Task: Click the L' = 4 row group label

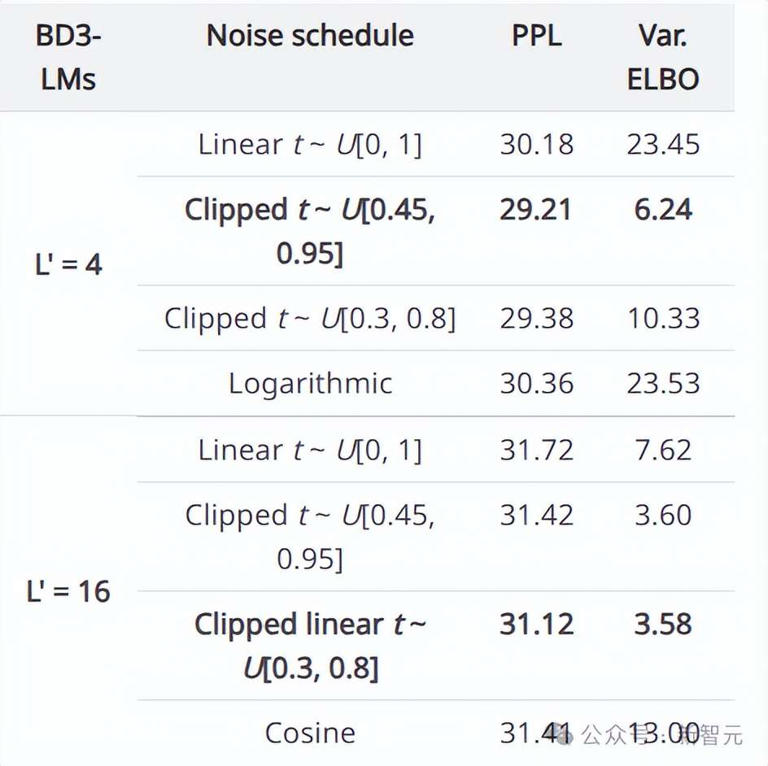Action: click(68, 265)
